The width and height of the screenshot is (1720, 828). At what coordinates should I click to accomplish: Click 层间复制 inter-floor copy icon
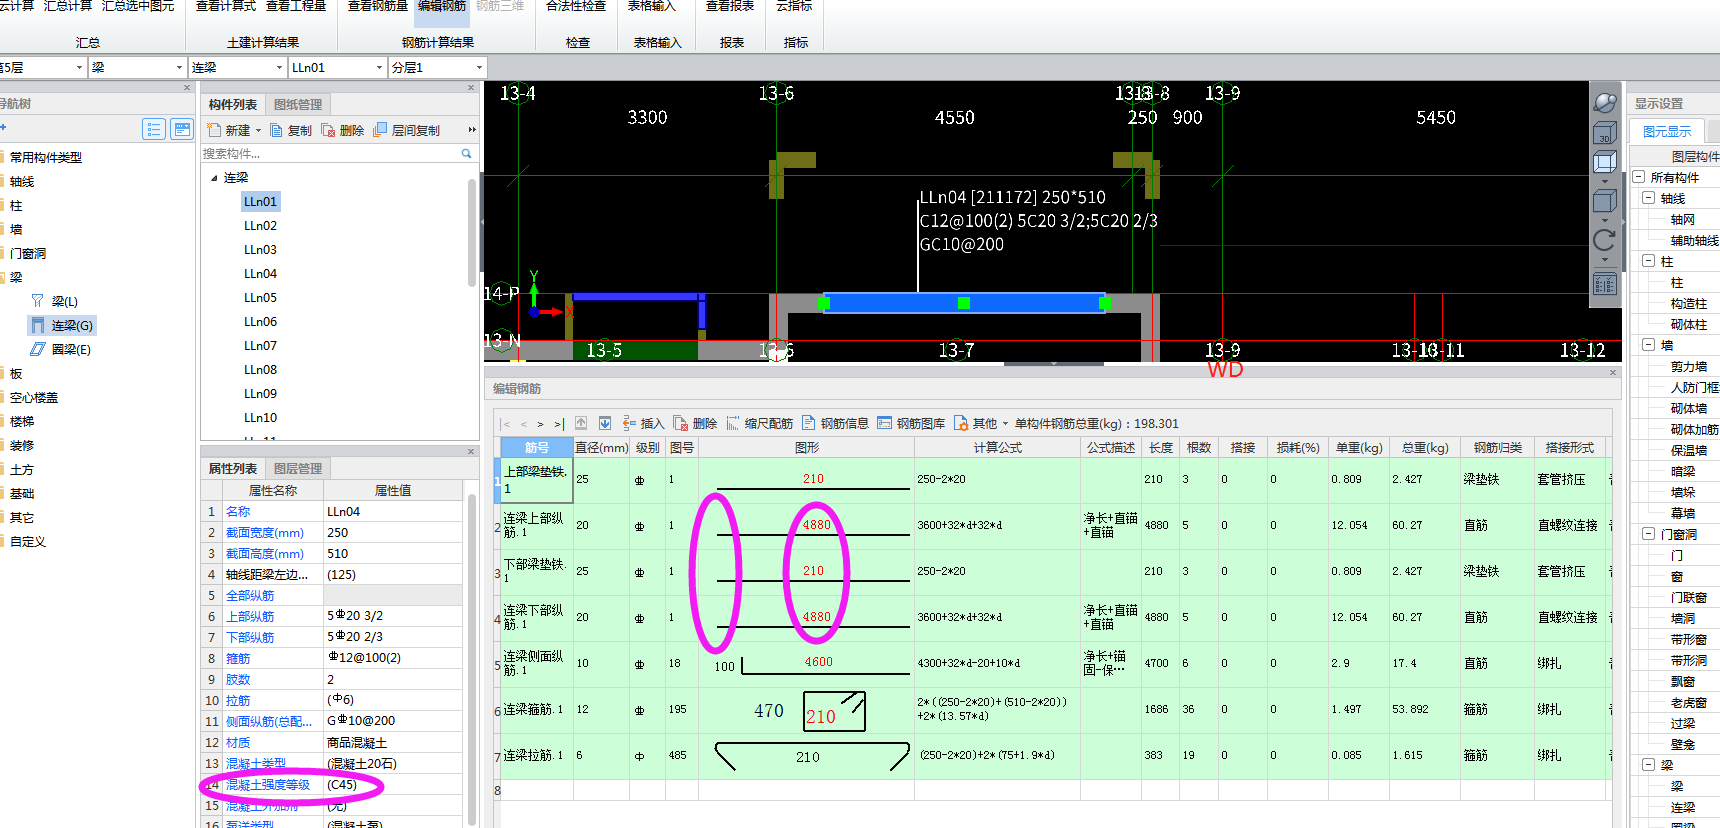pyautogui.click(x=380, y=130)
